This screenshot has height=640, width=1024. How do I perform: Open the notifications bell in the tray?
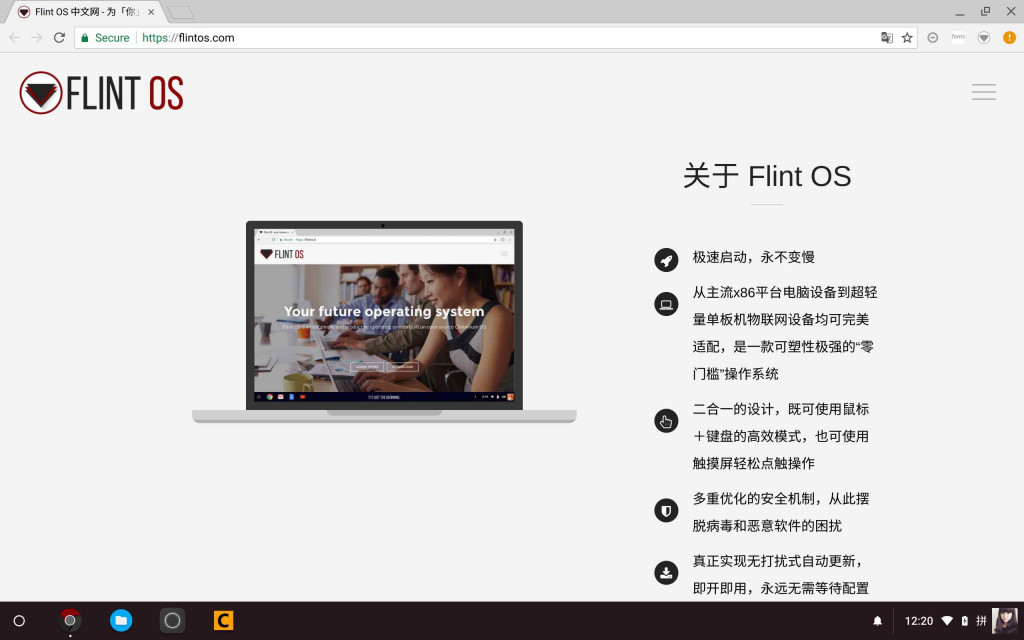[x=878, y=621]
